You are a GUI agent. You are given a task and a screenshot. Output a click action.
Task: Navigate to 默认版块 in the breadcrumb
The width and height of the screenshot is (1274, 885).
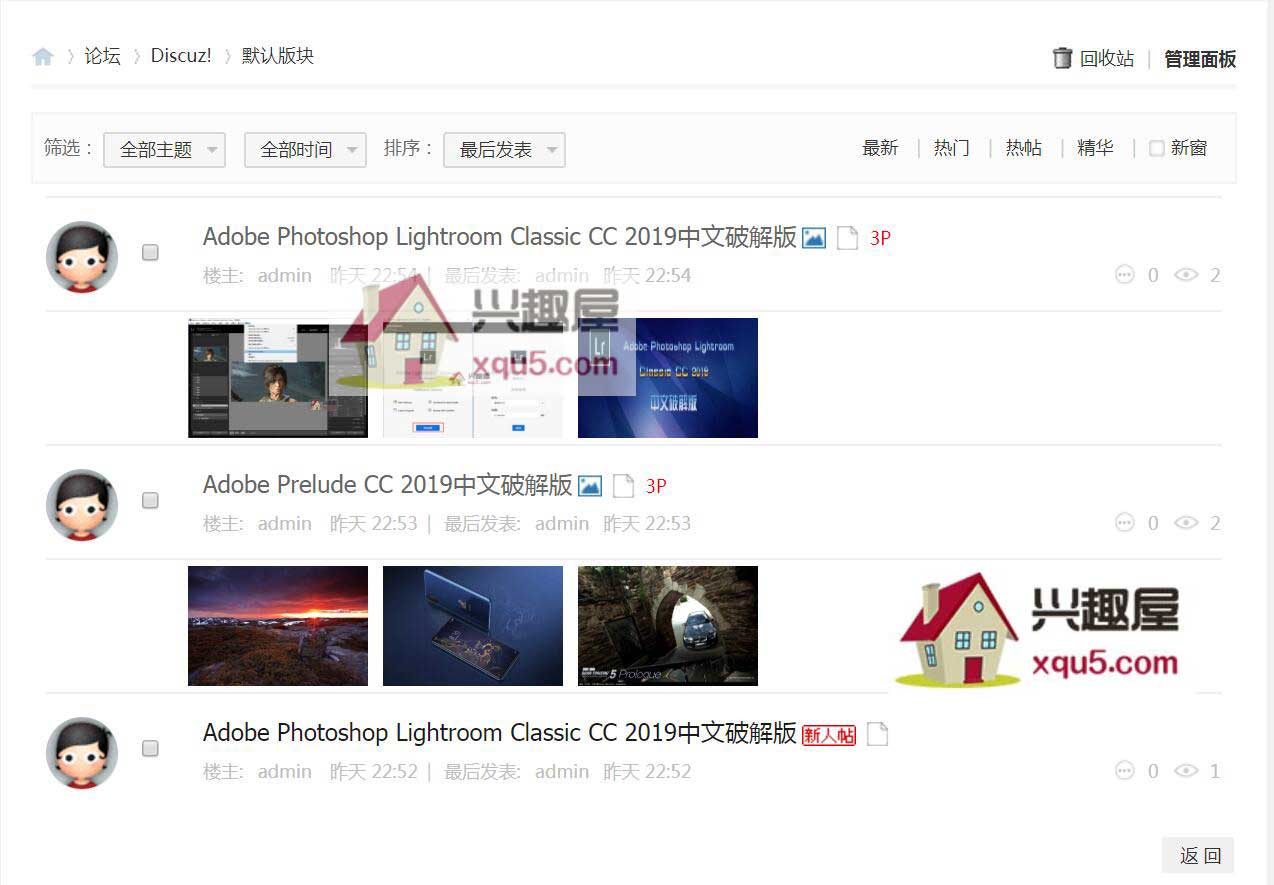[278, 56]
